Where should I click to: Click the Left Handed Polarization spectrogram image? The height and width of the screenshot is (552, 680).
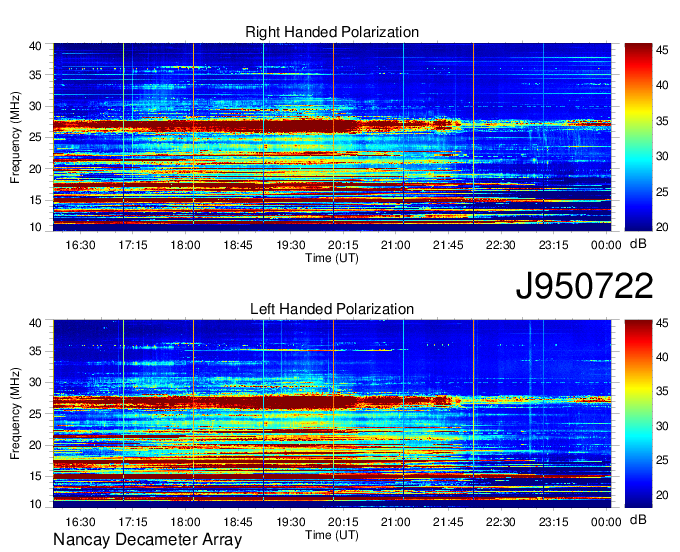click(x=332, y=414)
